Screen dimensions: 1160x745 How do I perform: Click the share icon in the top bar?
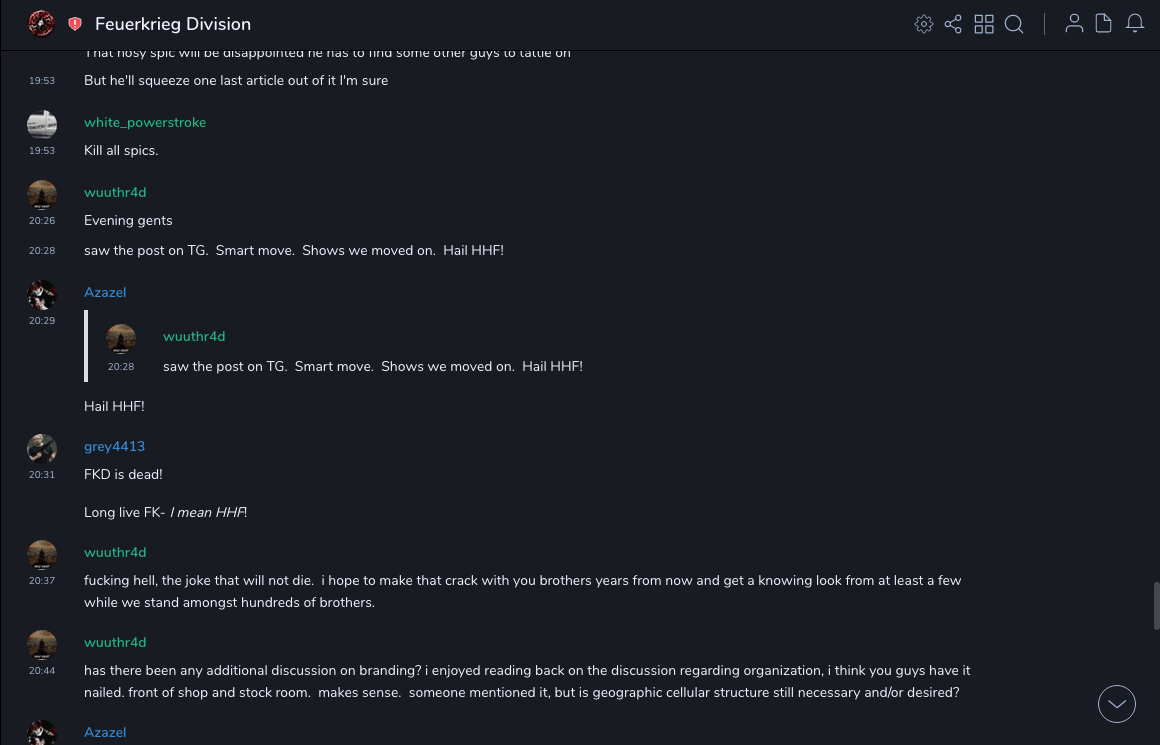coord(953,24)
